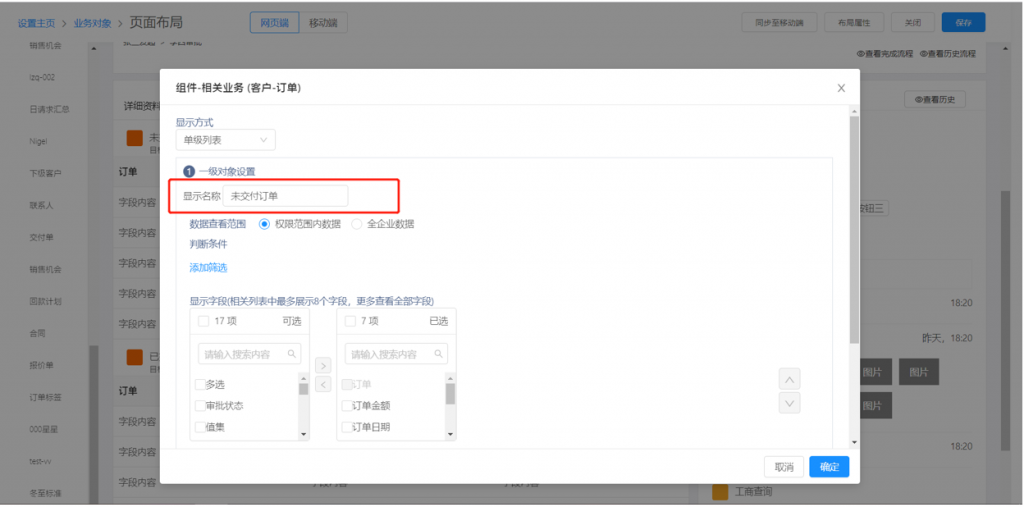
Task: Open the 单级列表 display mode dropdown
Action: [225, 141]
